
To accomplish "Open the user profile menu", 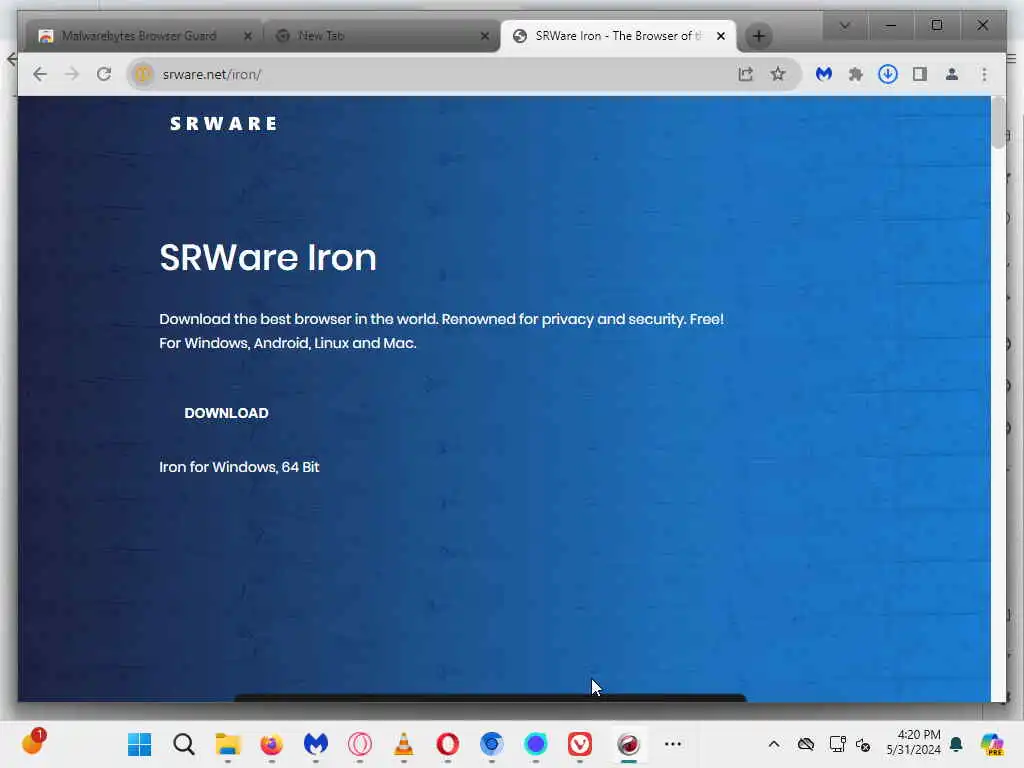I will 952,74.
